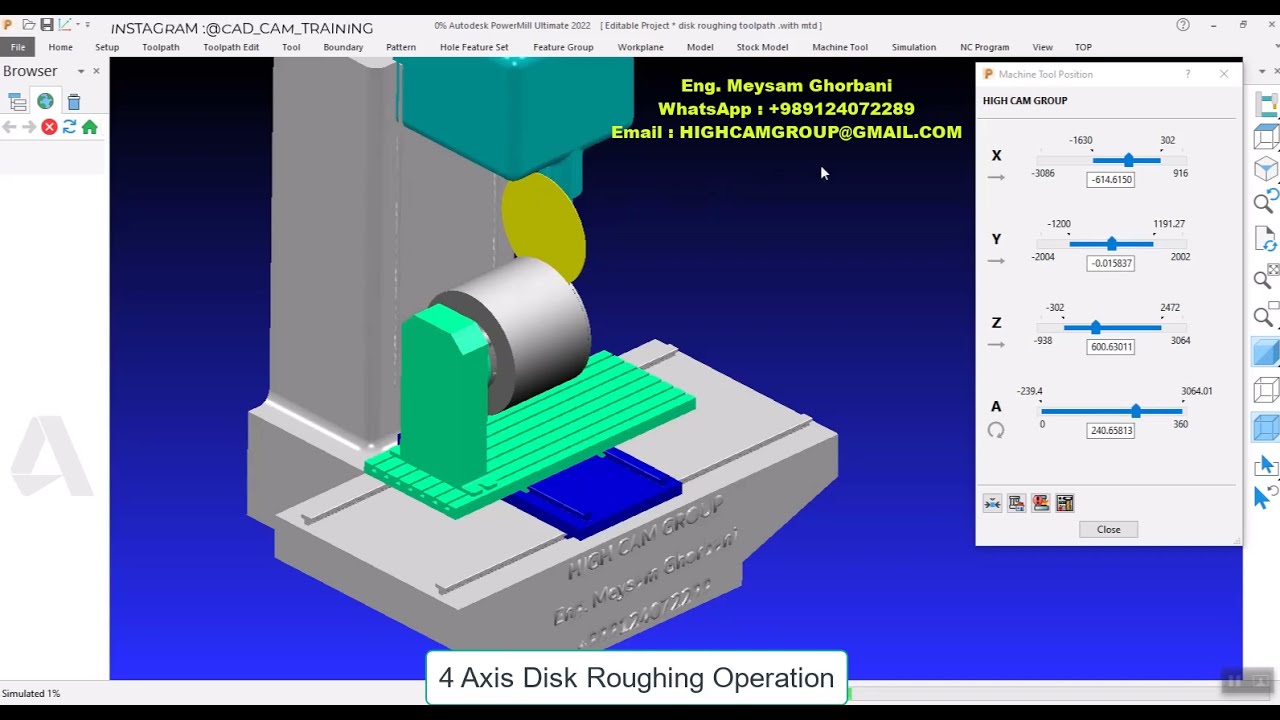Click the third machine position footer icon
Image resolution: width=1280 pixels, height=720 pixels.
coord(1041,503)
